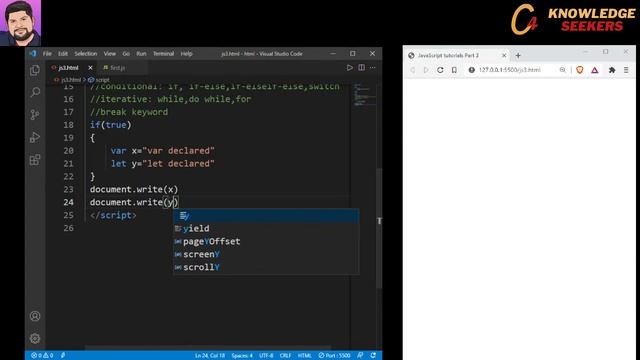Click the Run play icon in editor toolbar
The width and height of the screenshot is (640, 360).
point(350,68)
